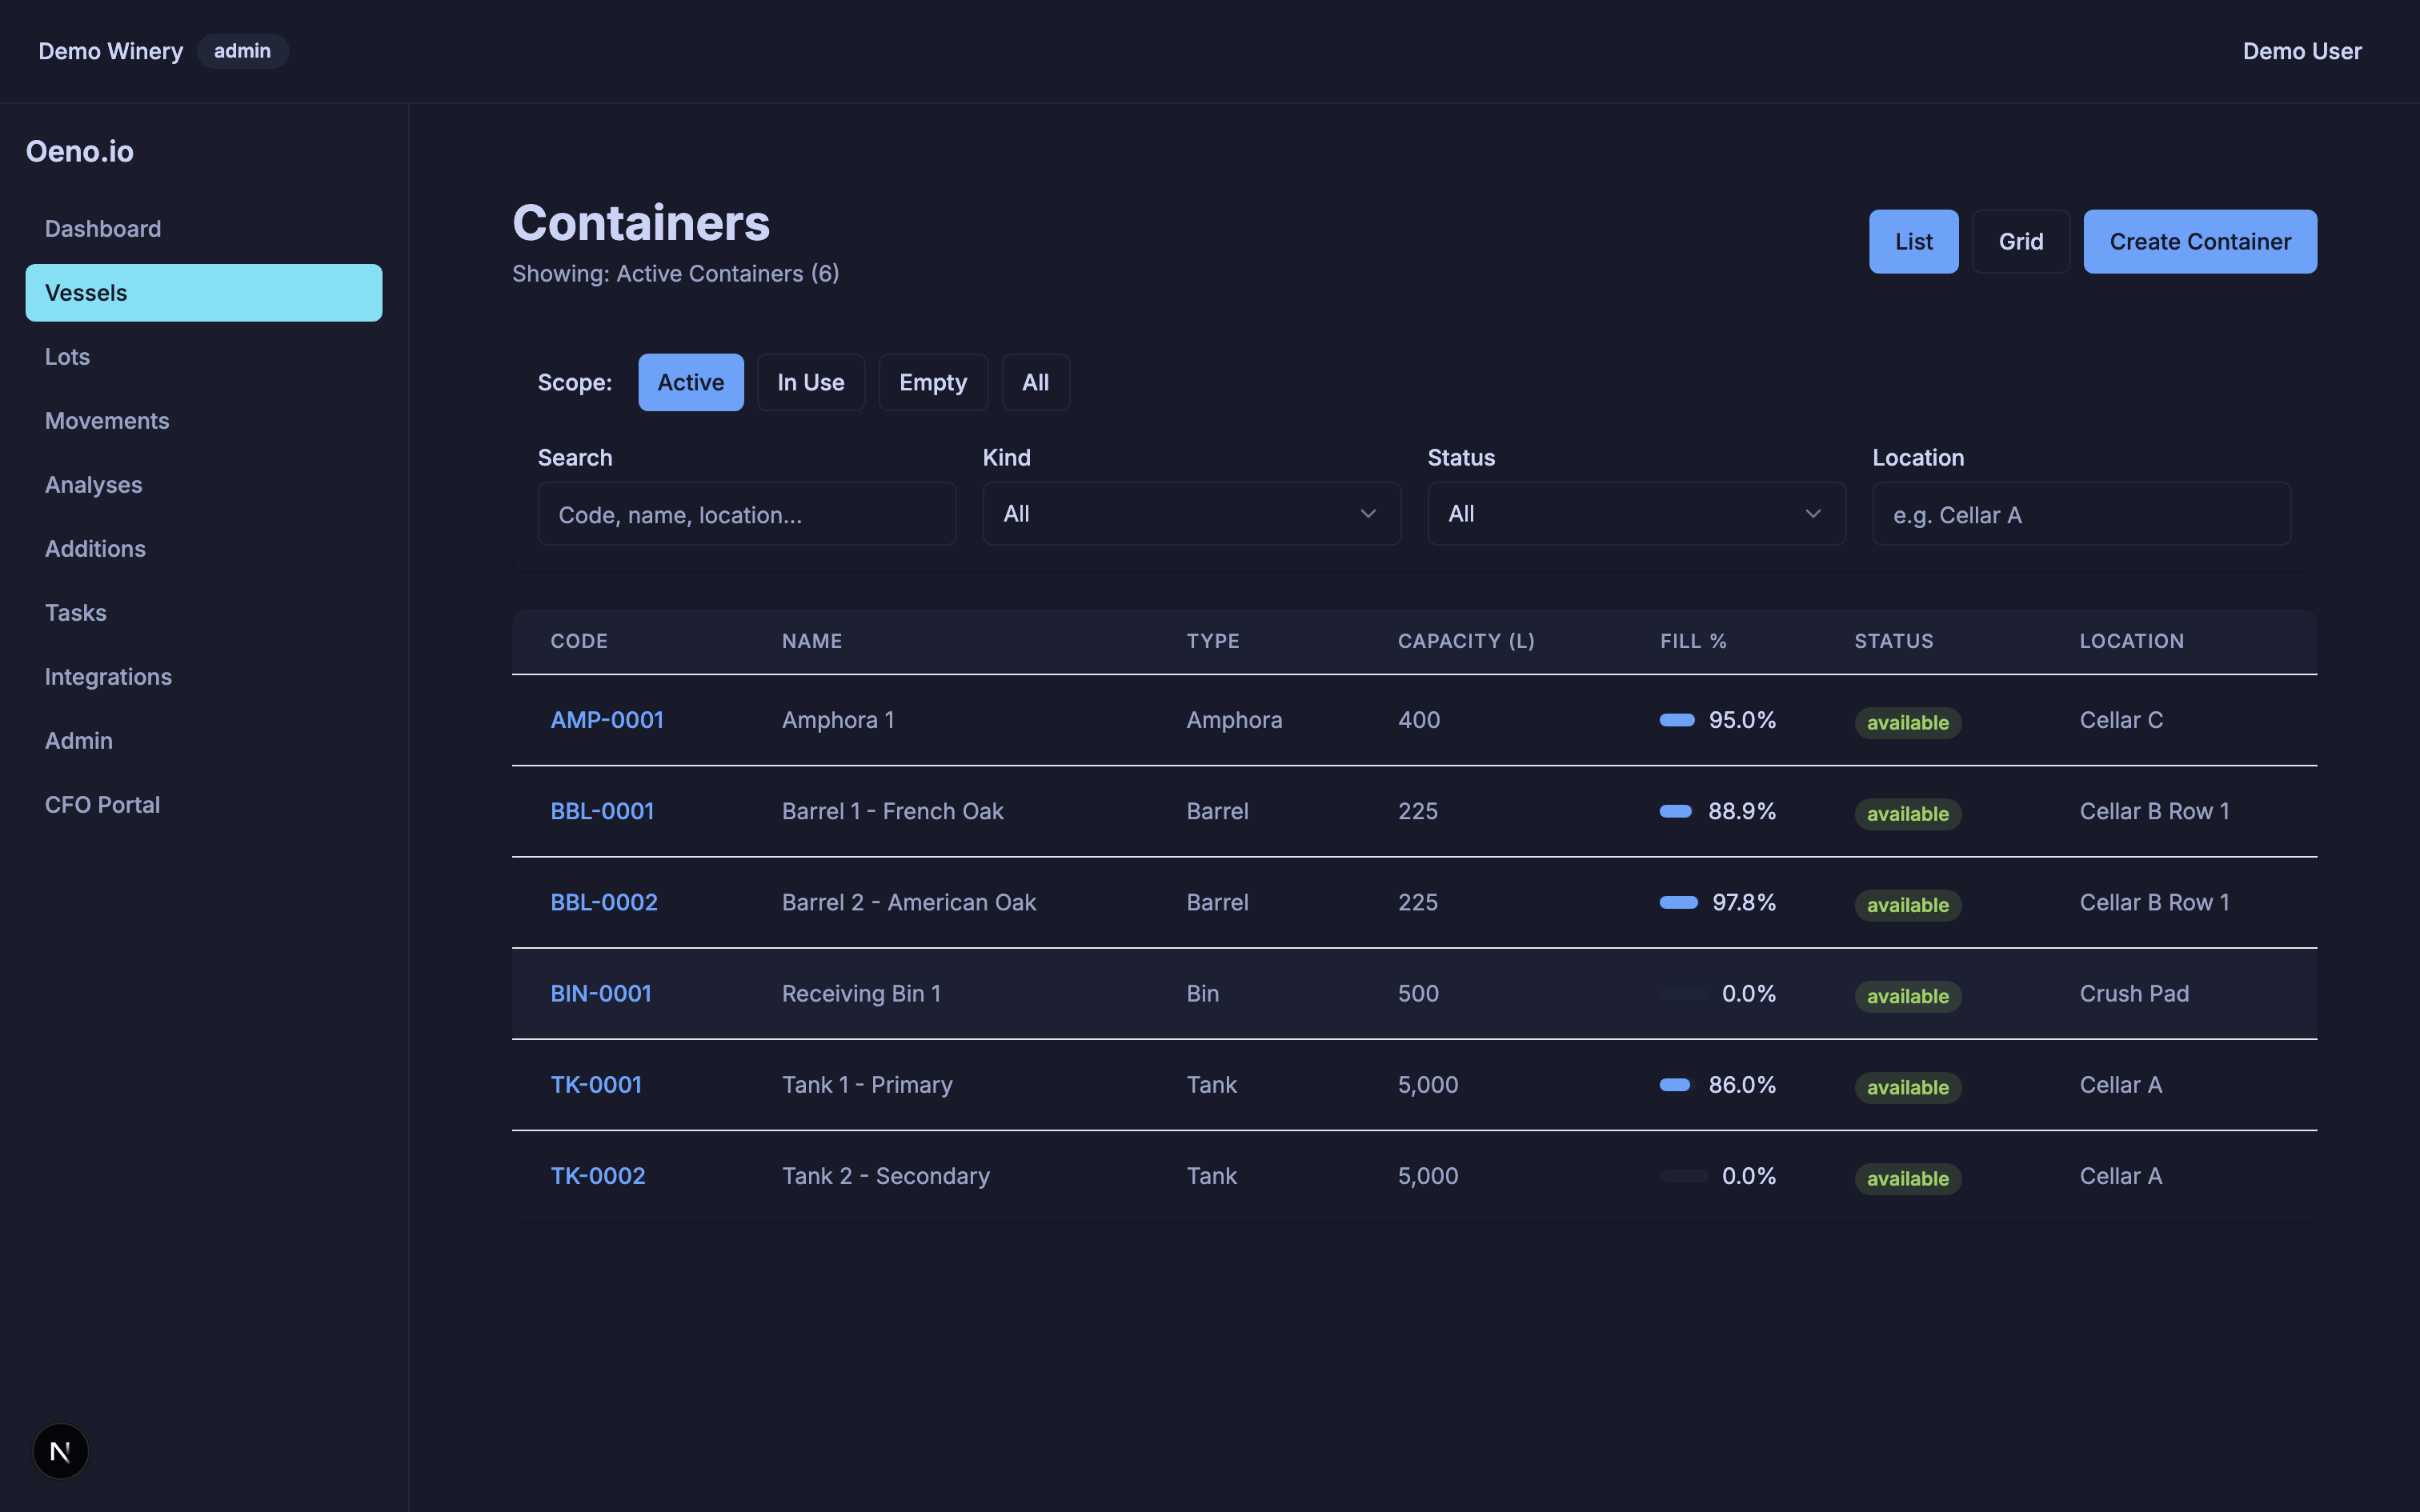The image size is (2420, 1512).
Task: Open Integrations page
Action: [204, 677]
